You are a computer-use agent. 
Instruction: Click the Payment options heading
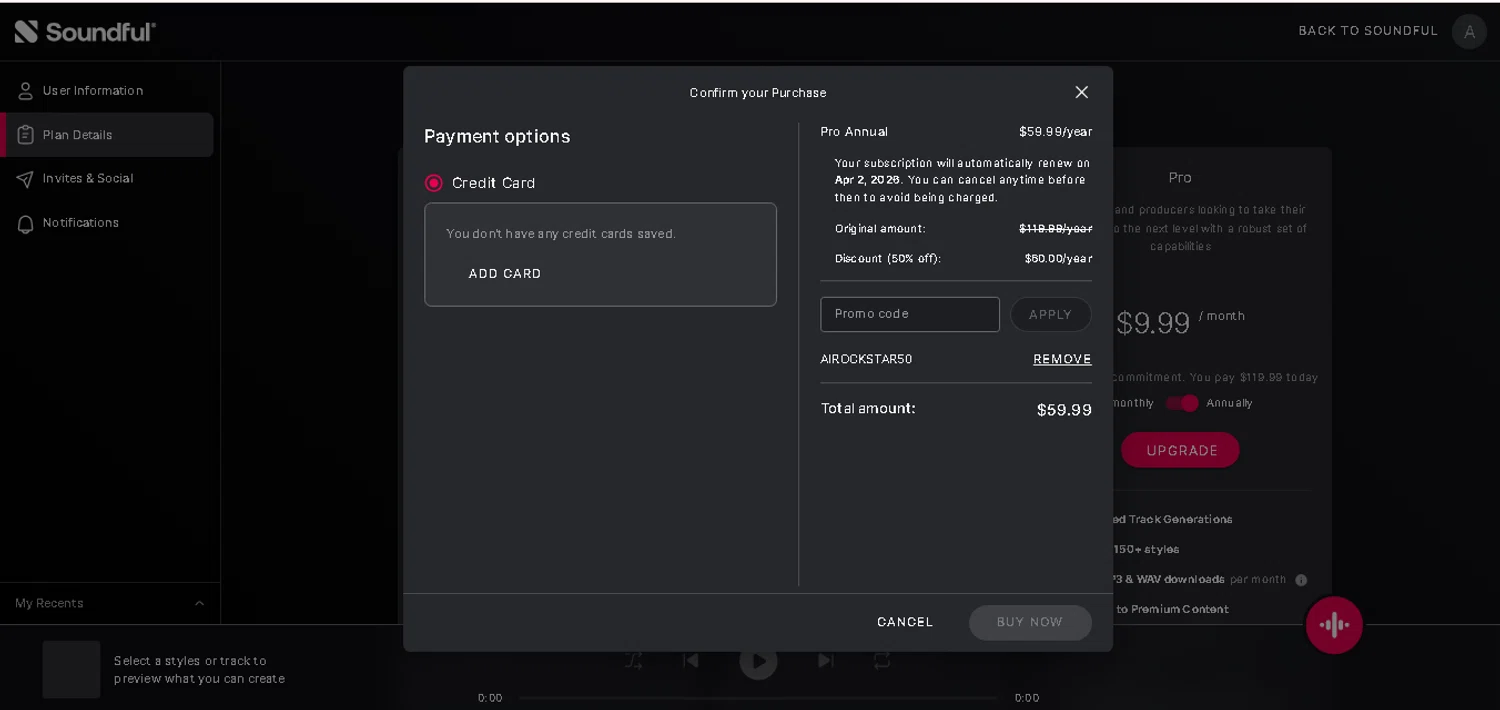(x=497, y=136)
